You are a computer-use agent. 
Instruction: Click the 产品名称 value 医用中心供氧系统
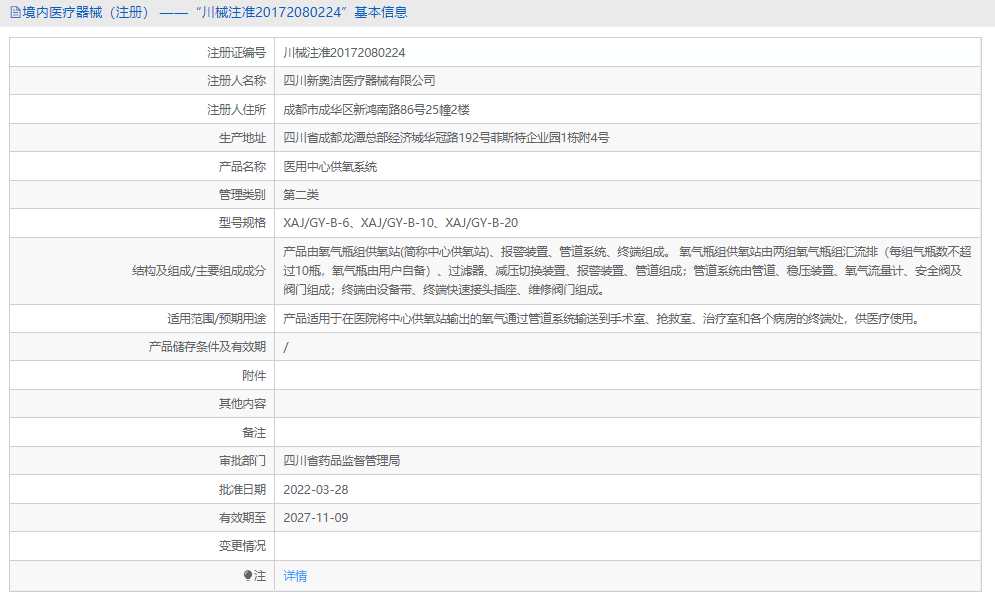click(338, 166)
